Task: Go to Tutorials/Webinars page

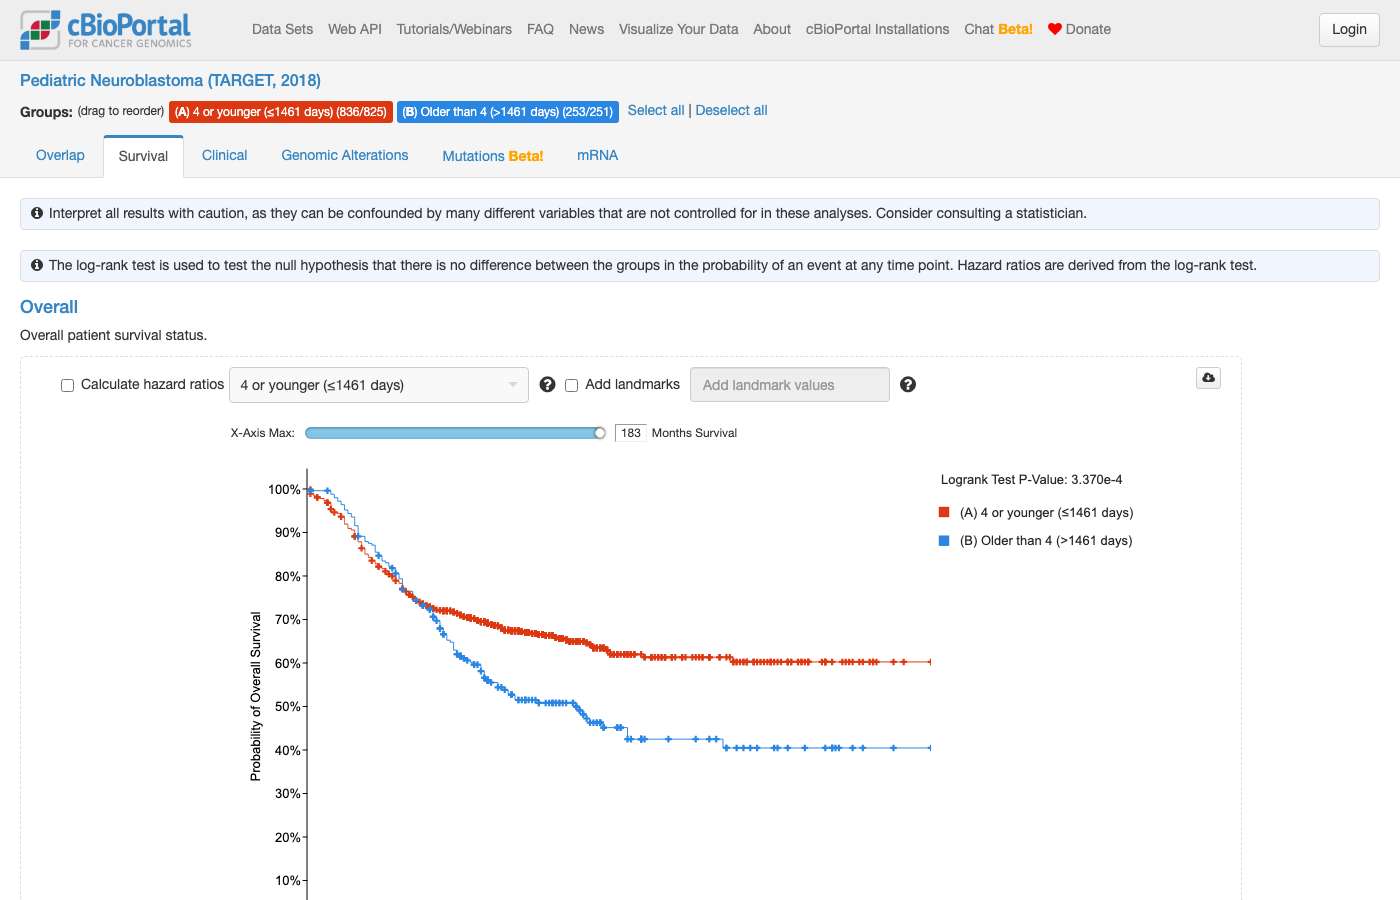Action: [454, 29]
